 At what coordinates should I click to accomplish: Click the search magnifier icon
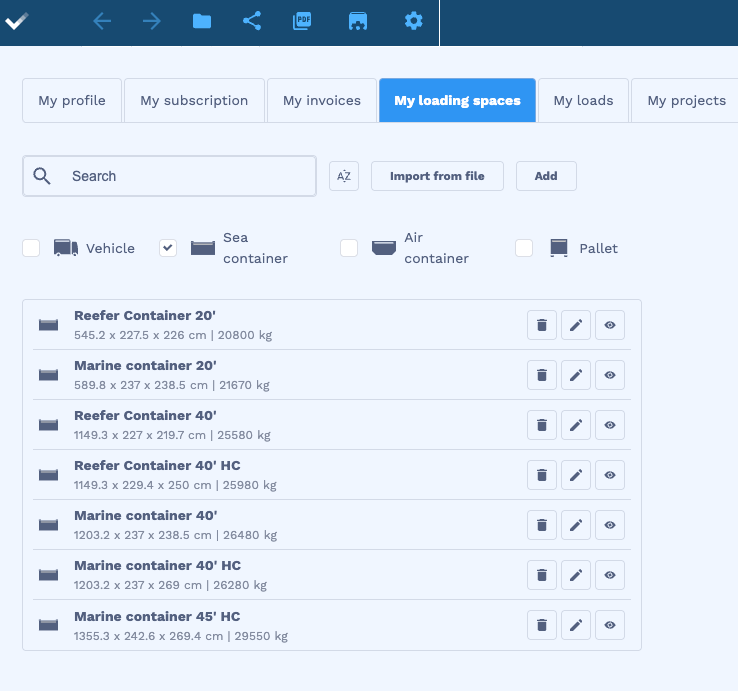click(42, 176)
